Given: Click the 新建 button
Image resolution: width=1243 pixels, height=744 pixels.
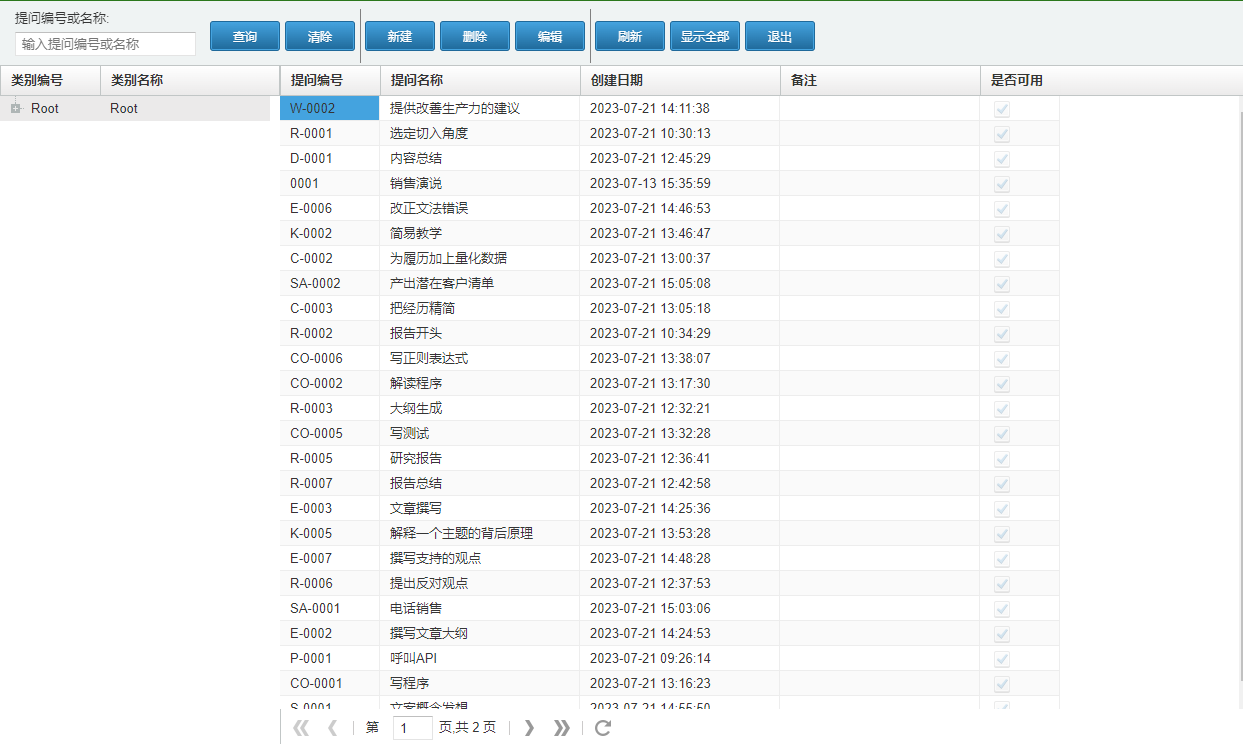Looking at the screenshot, I should click(x=400, y=36).
